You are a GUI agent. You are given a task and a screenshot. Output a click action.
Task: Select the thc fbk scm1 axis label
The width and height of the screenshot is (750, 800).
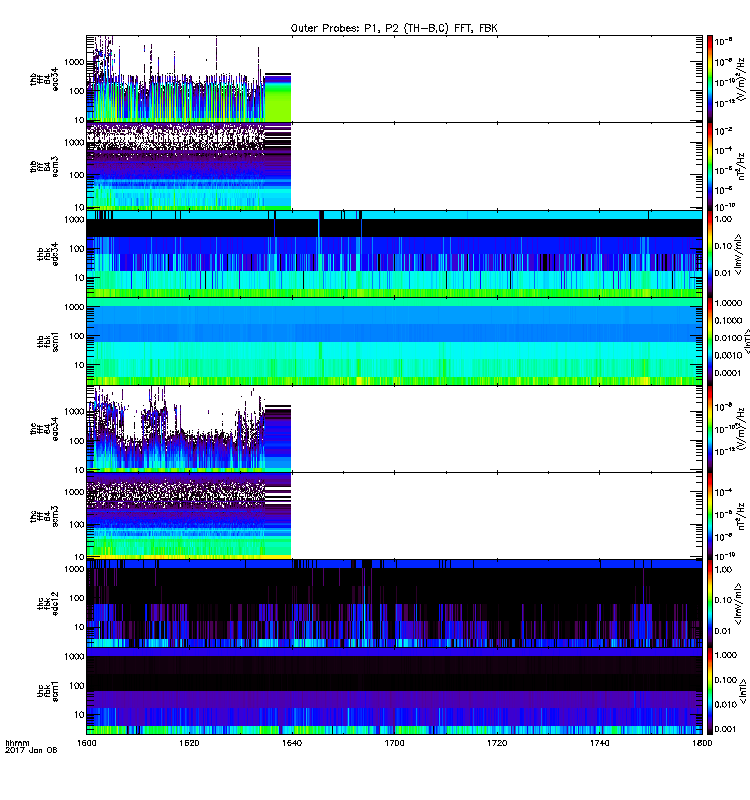tap(48, 691)
